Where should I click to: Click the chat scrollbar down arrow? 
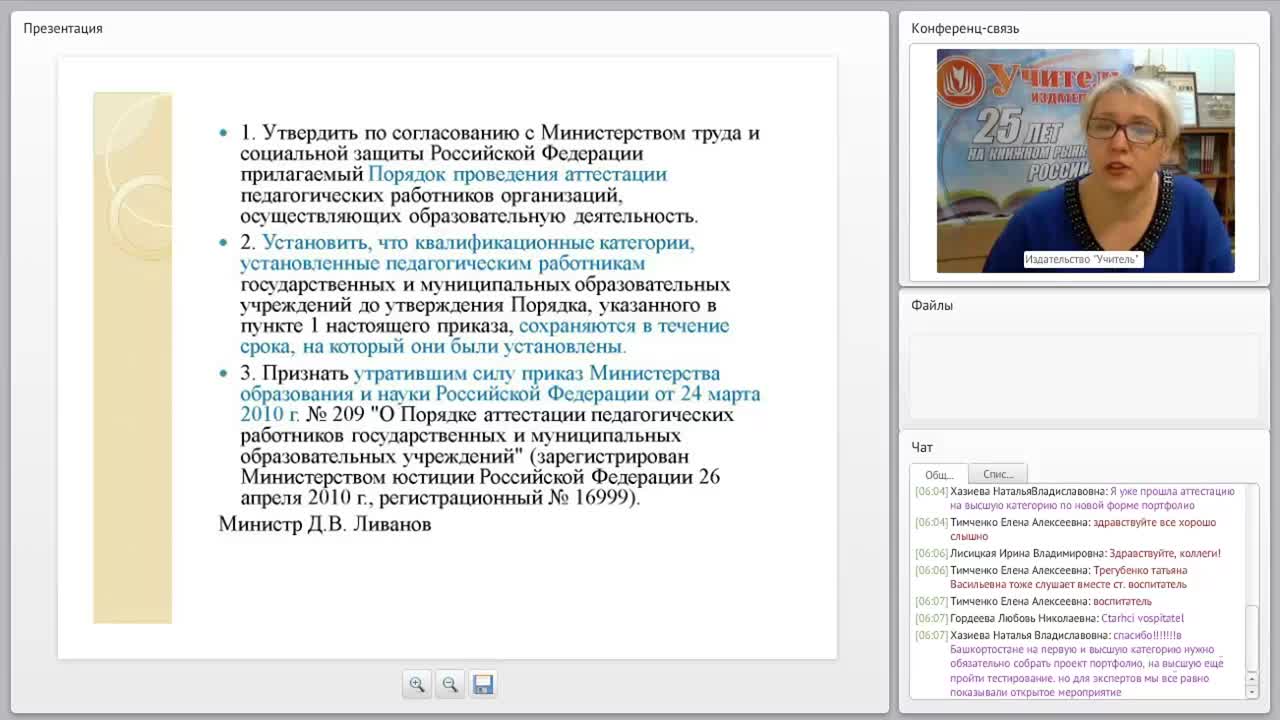(1252, 692)
